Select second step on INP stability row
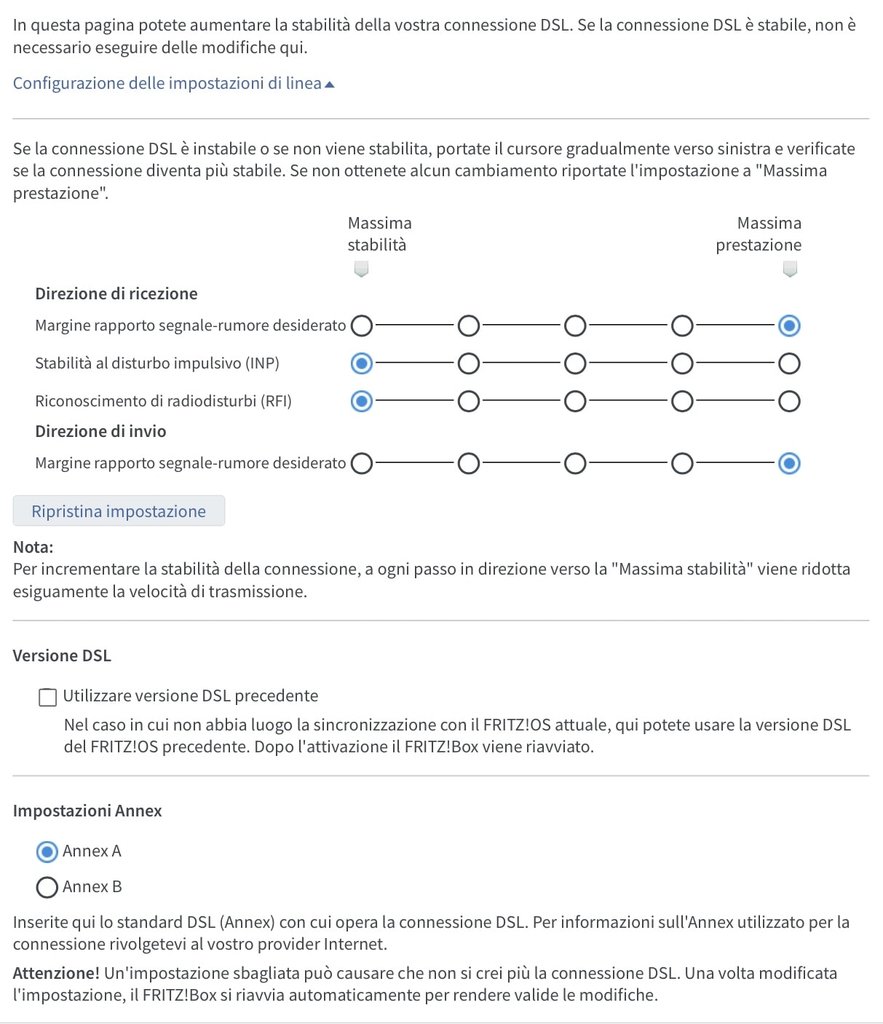 pyautogui.click(x=469, y=362)
